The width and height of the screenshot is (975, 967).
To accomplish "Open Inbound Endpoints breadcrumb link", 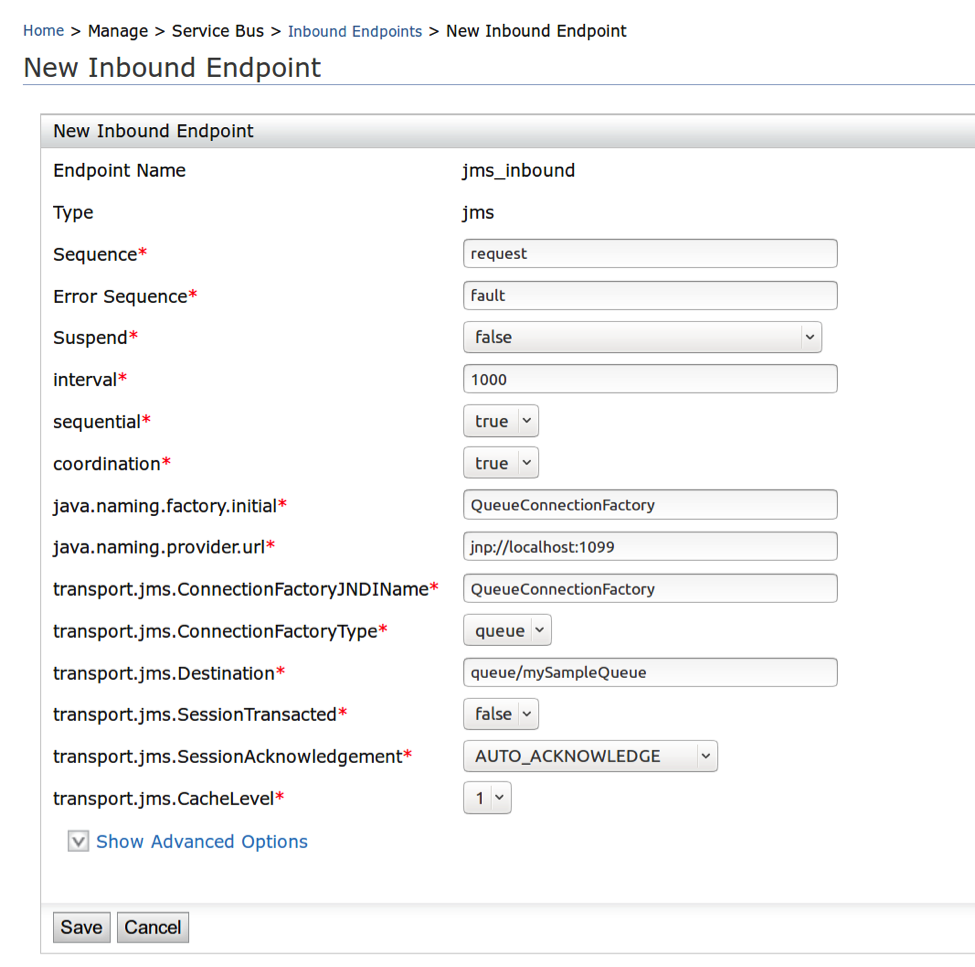I will tap(355, 31).
